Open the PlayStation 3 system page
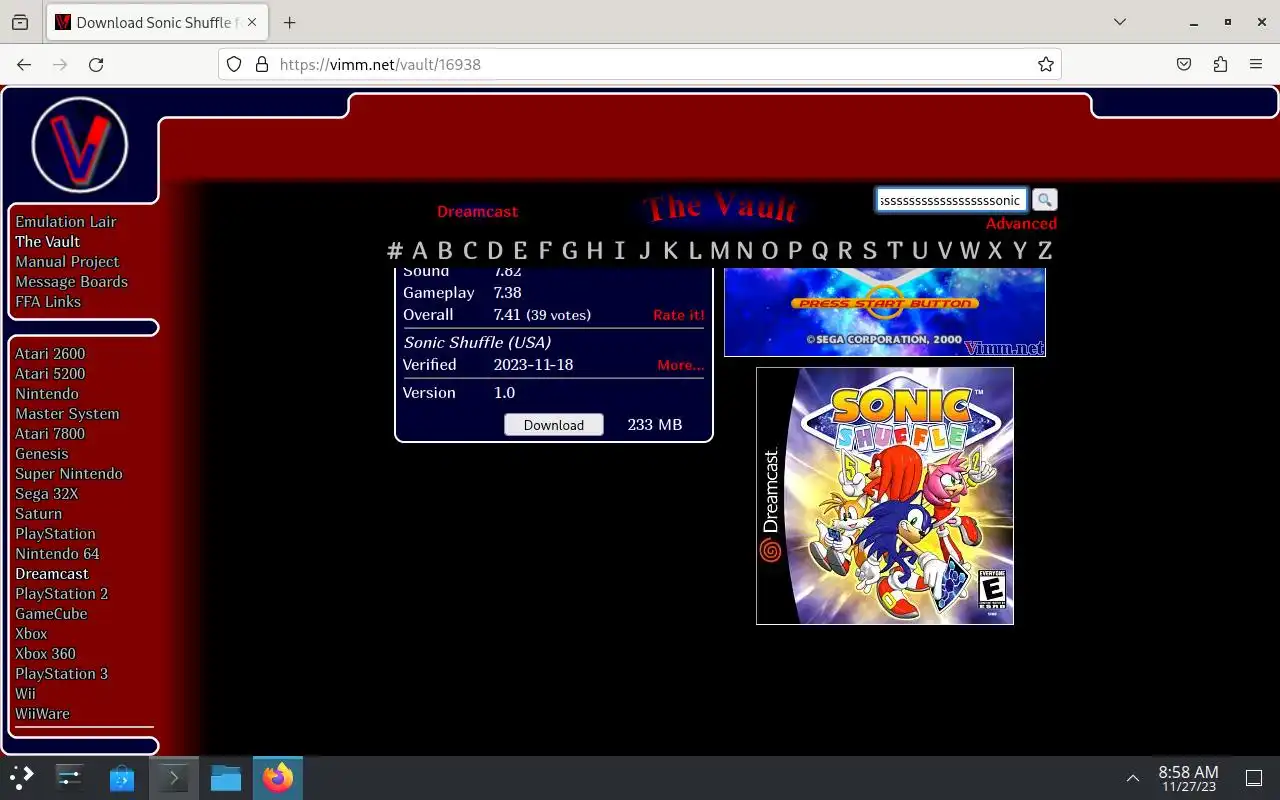The width and height of the screenshot is (1280, 800). [62, 674]
